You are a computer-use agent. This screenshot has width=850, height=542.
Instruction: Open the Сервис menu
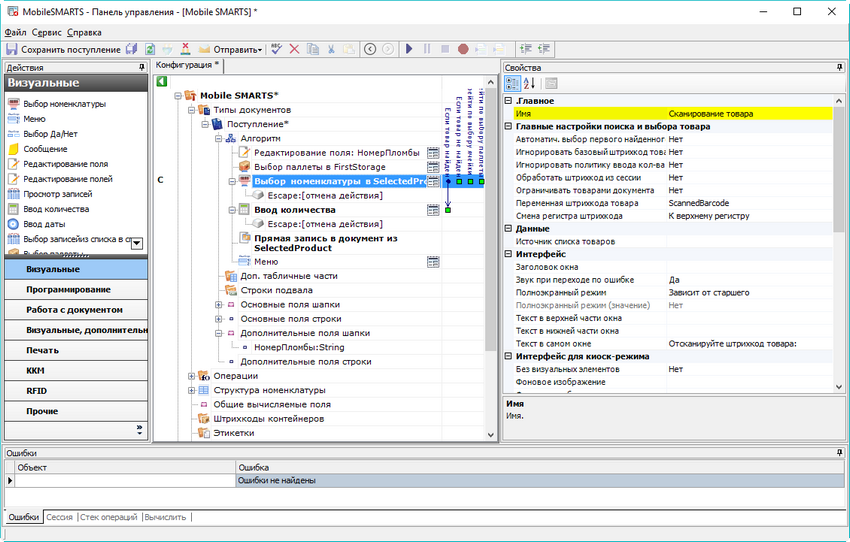(x=47, y=33)
